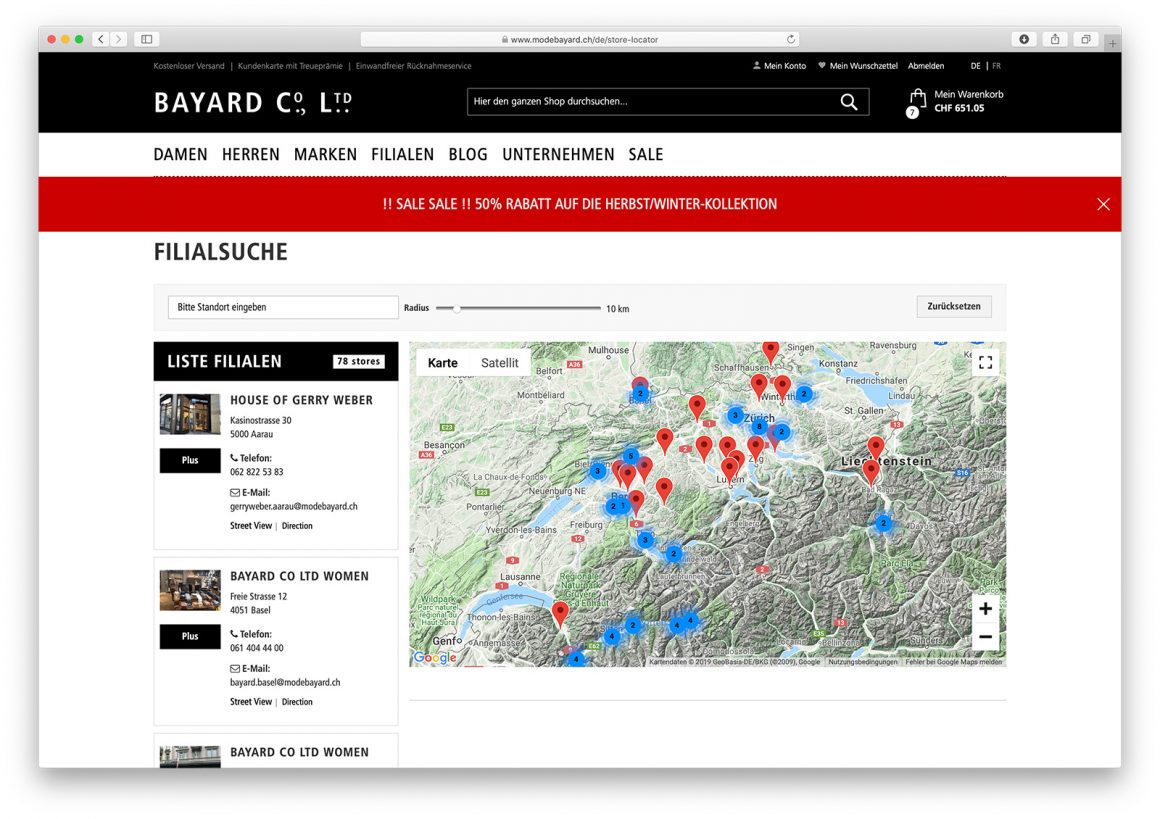Select the red pin near Lausanne lake
Screen dimensions: 1160x819
click(561, 614)
